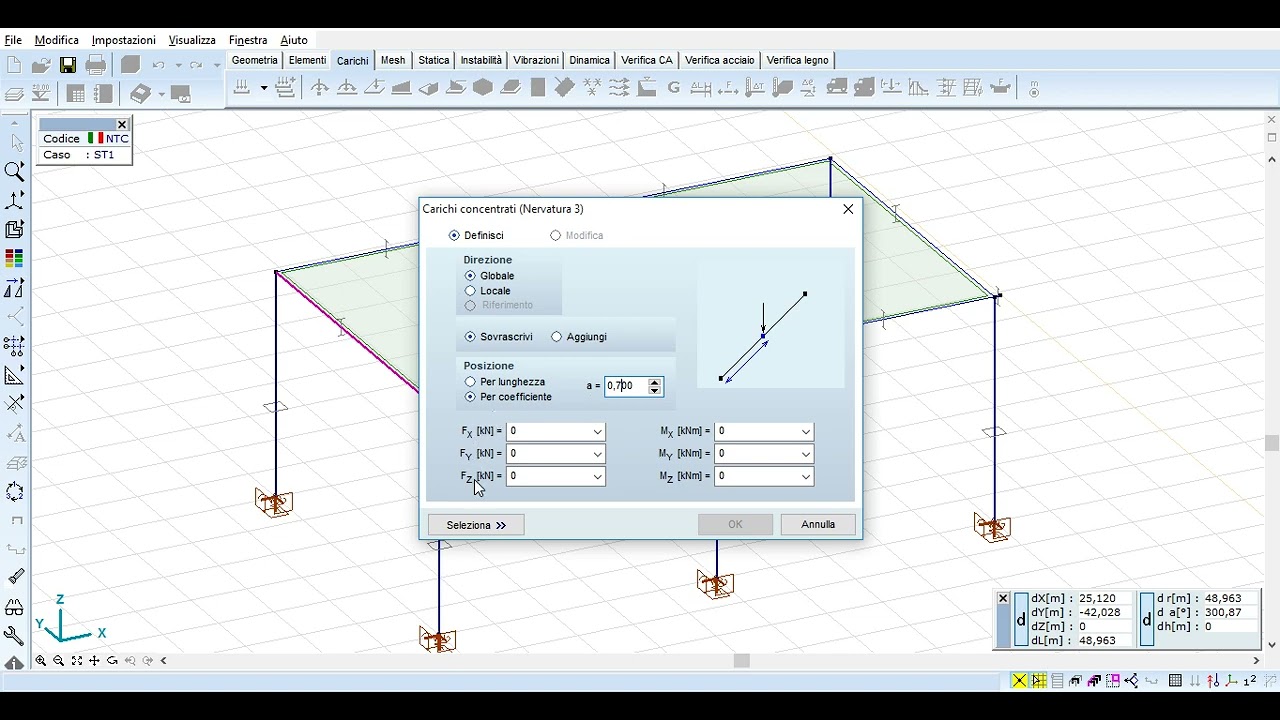Select Per coefficiente position option
The width and height of the screenshot is (1280, 720).
point(470,397)
